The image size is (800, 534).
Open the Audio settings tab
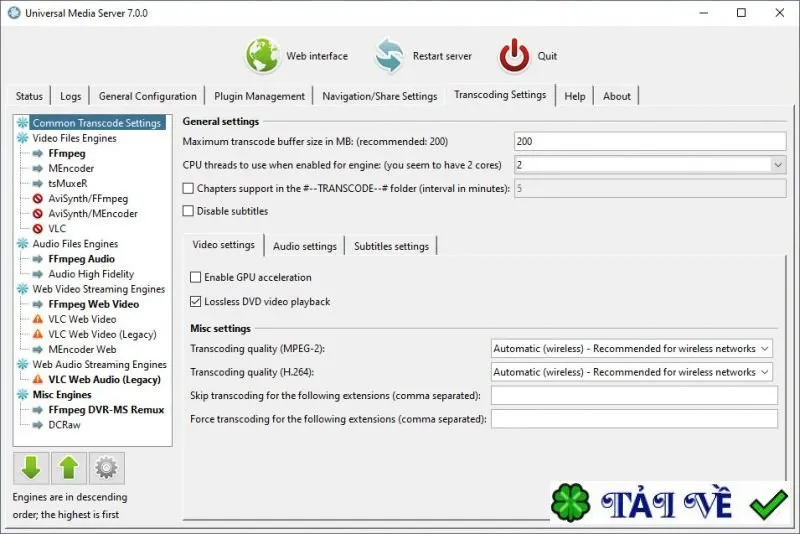(305, 246)
